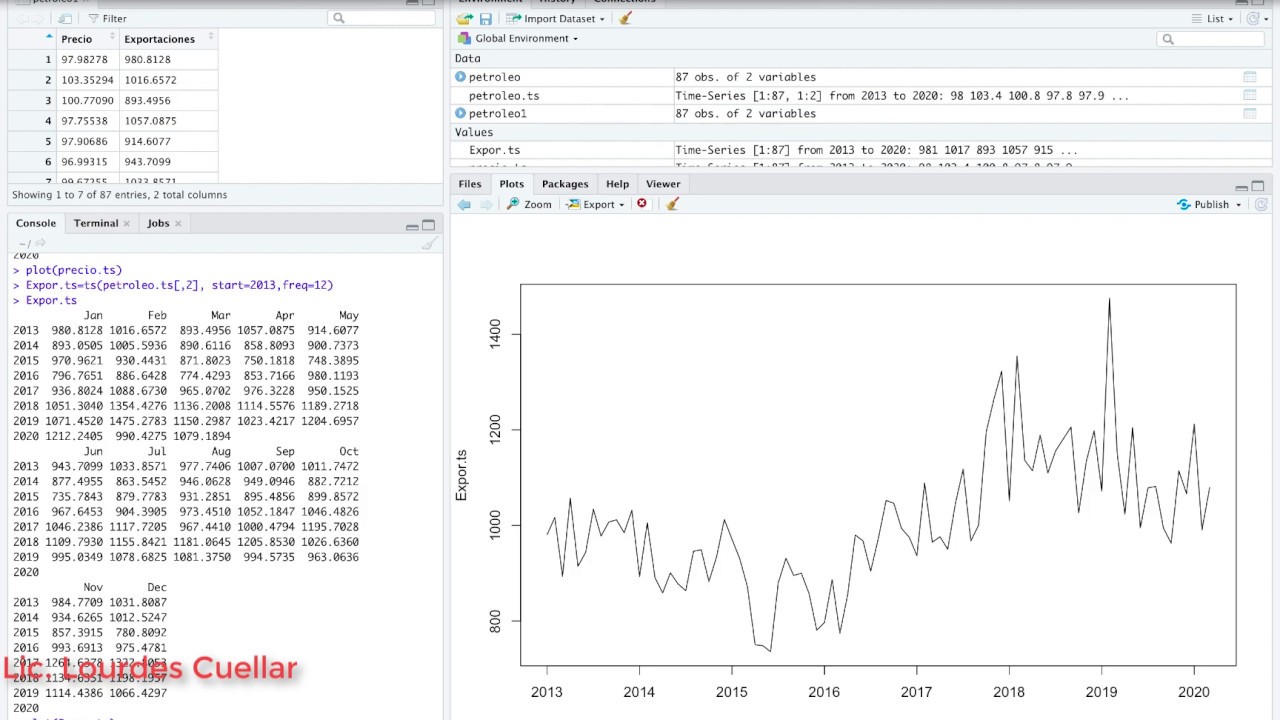Viewport: 1280px width, 720px height.
Task: Click the load workspace folder icon
Action: pos(465,19)
